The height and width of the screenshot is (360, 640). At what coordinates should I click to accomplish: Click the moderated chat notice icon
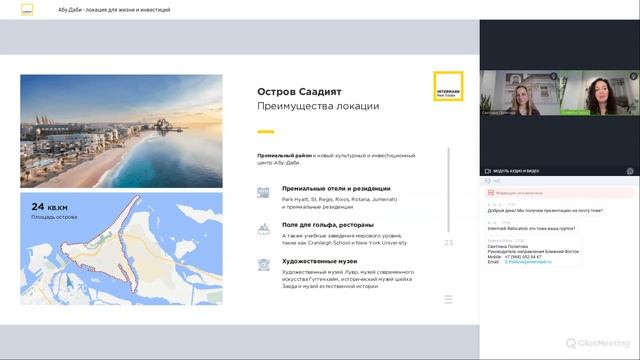click(x=491, y=193)
